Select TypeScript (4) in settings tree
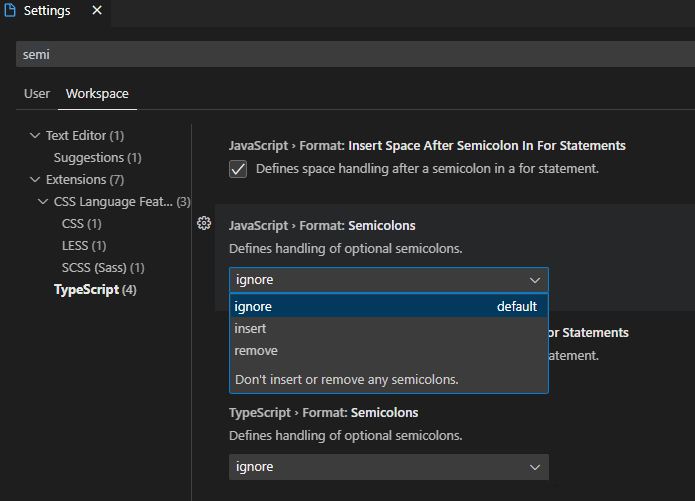The image size is (695, 501). pos(95,290)
